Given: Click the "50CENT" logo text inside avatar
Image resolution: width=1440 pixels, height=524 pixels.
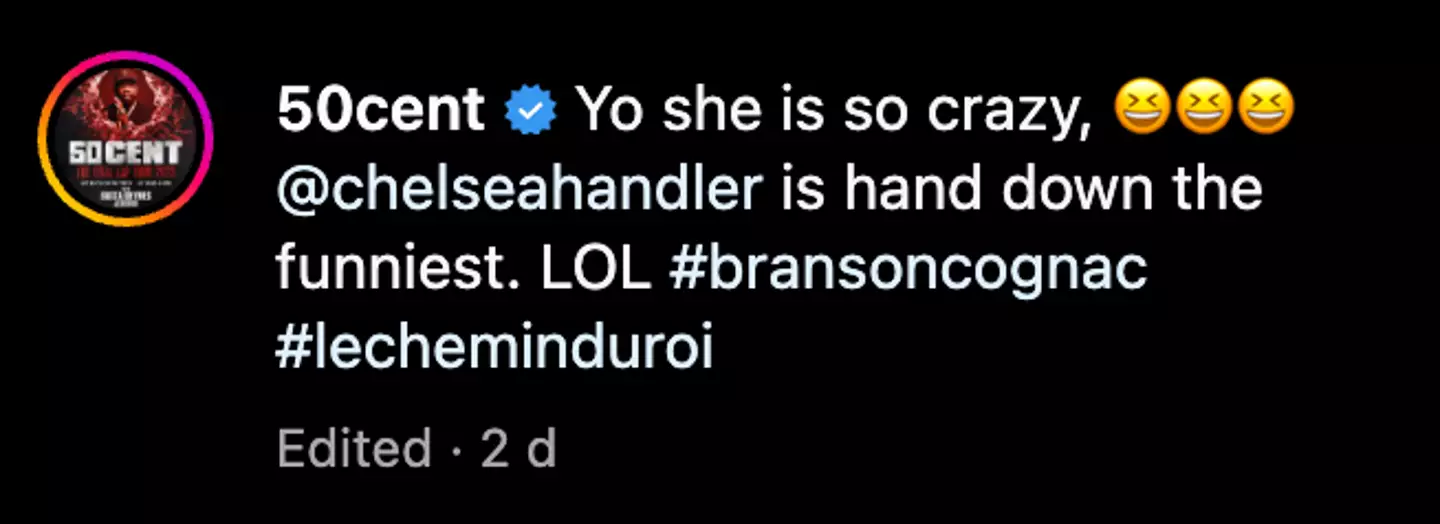Looking at the screenshot, I should [x=125, y=154].
